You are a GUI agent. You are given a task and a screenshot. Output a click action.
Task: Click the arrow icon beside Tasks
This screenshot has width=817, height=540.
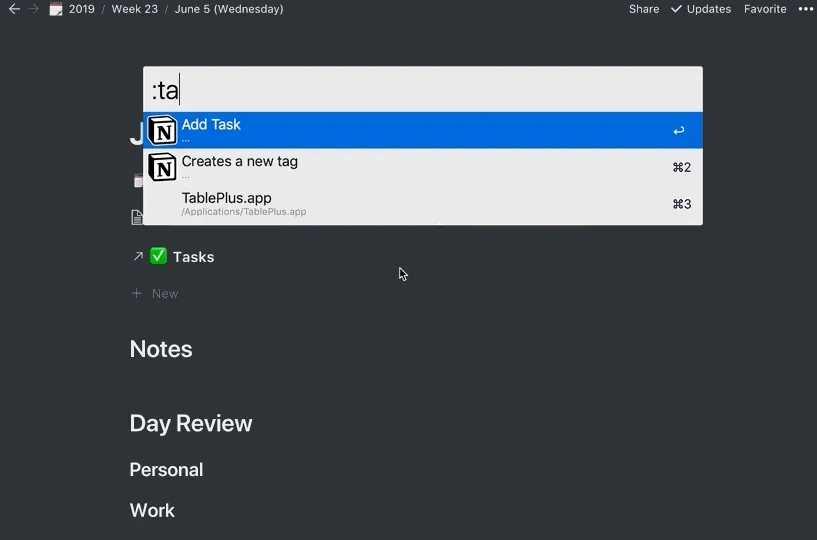coord(138,256)
